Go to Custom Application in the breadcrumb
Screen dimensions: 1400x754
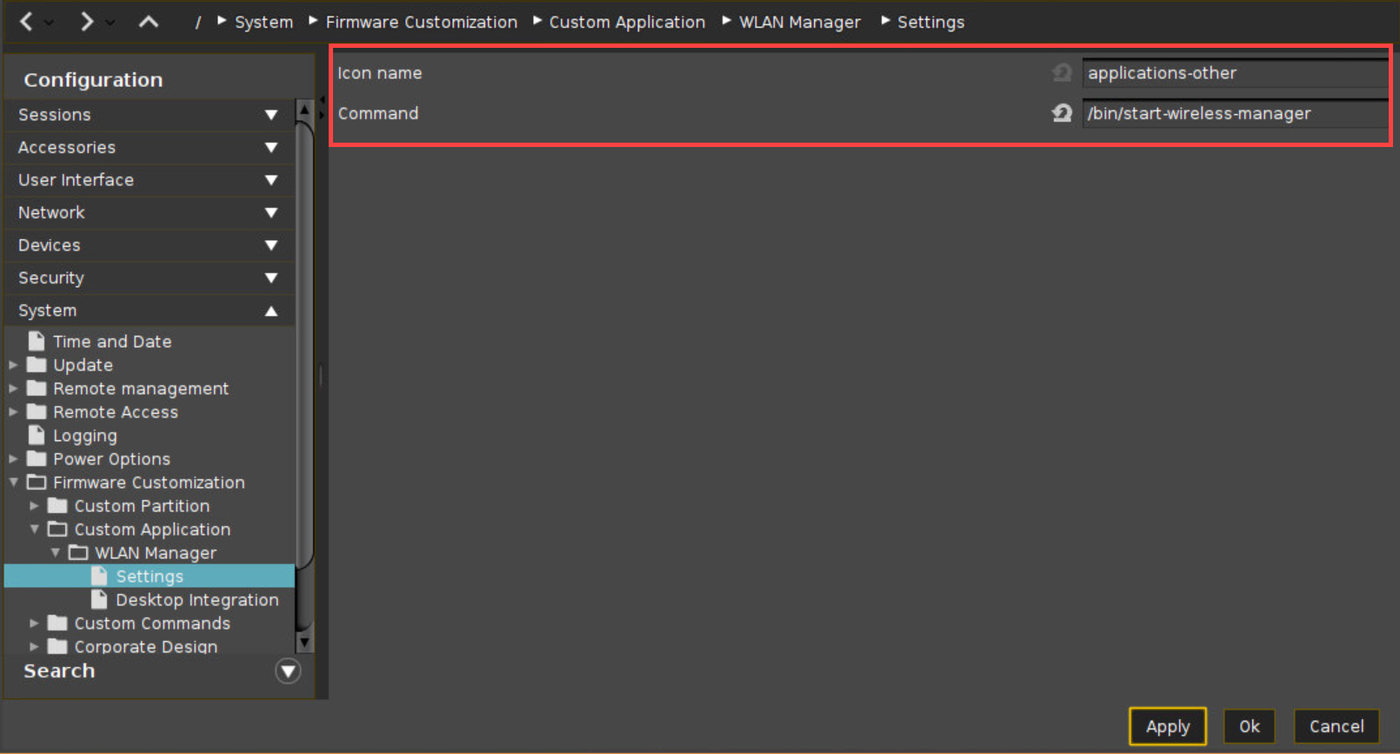coord(626,22)
